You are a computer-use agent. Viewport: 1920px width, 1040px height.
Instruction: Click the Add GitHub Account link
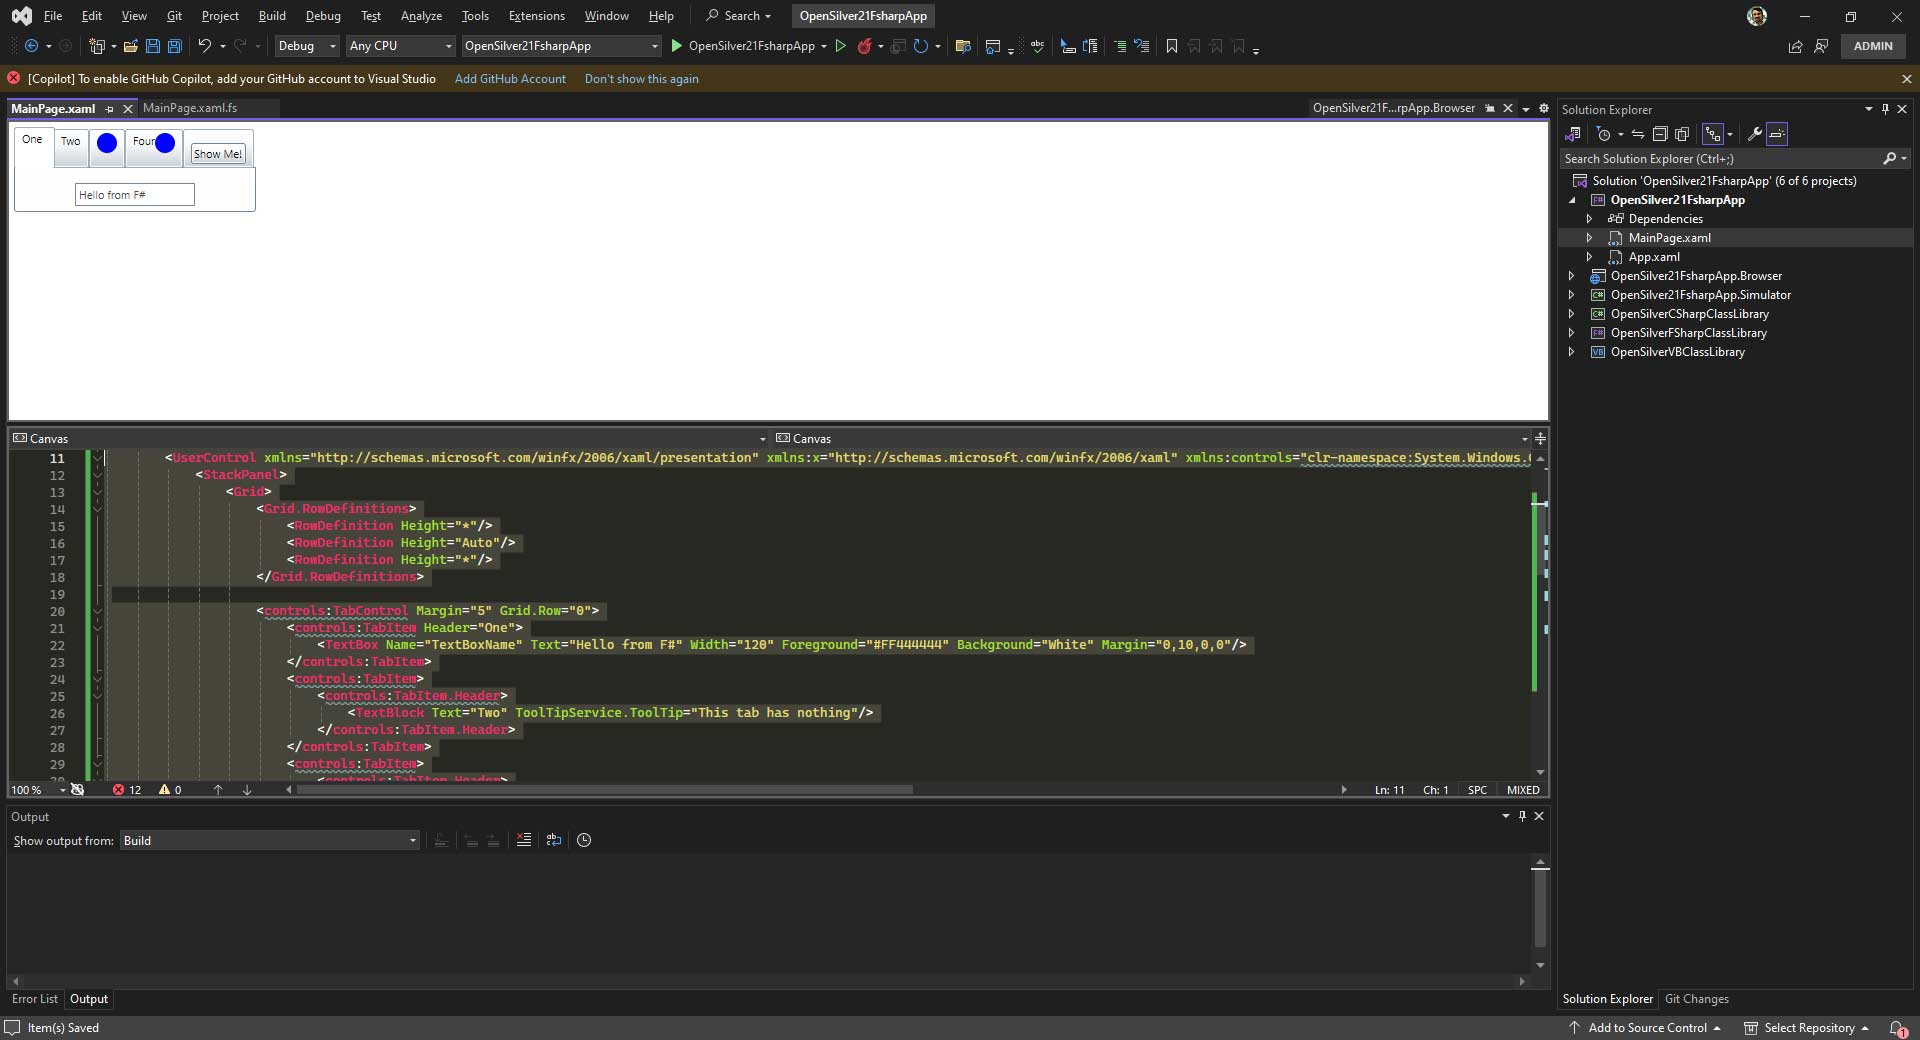coord(510,78)
